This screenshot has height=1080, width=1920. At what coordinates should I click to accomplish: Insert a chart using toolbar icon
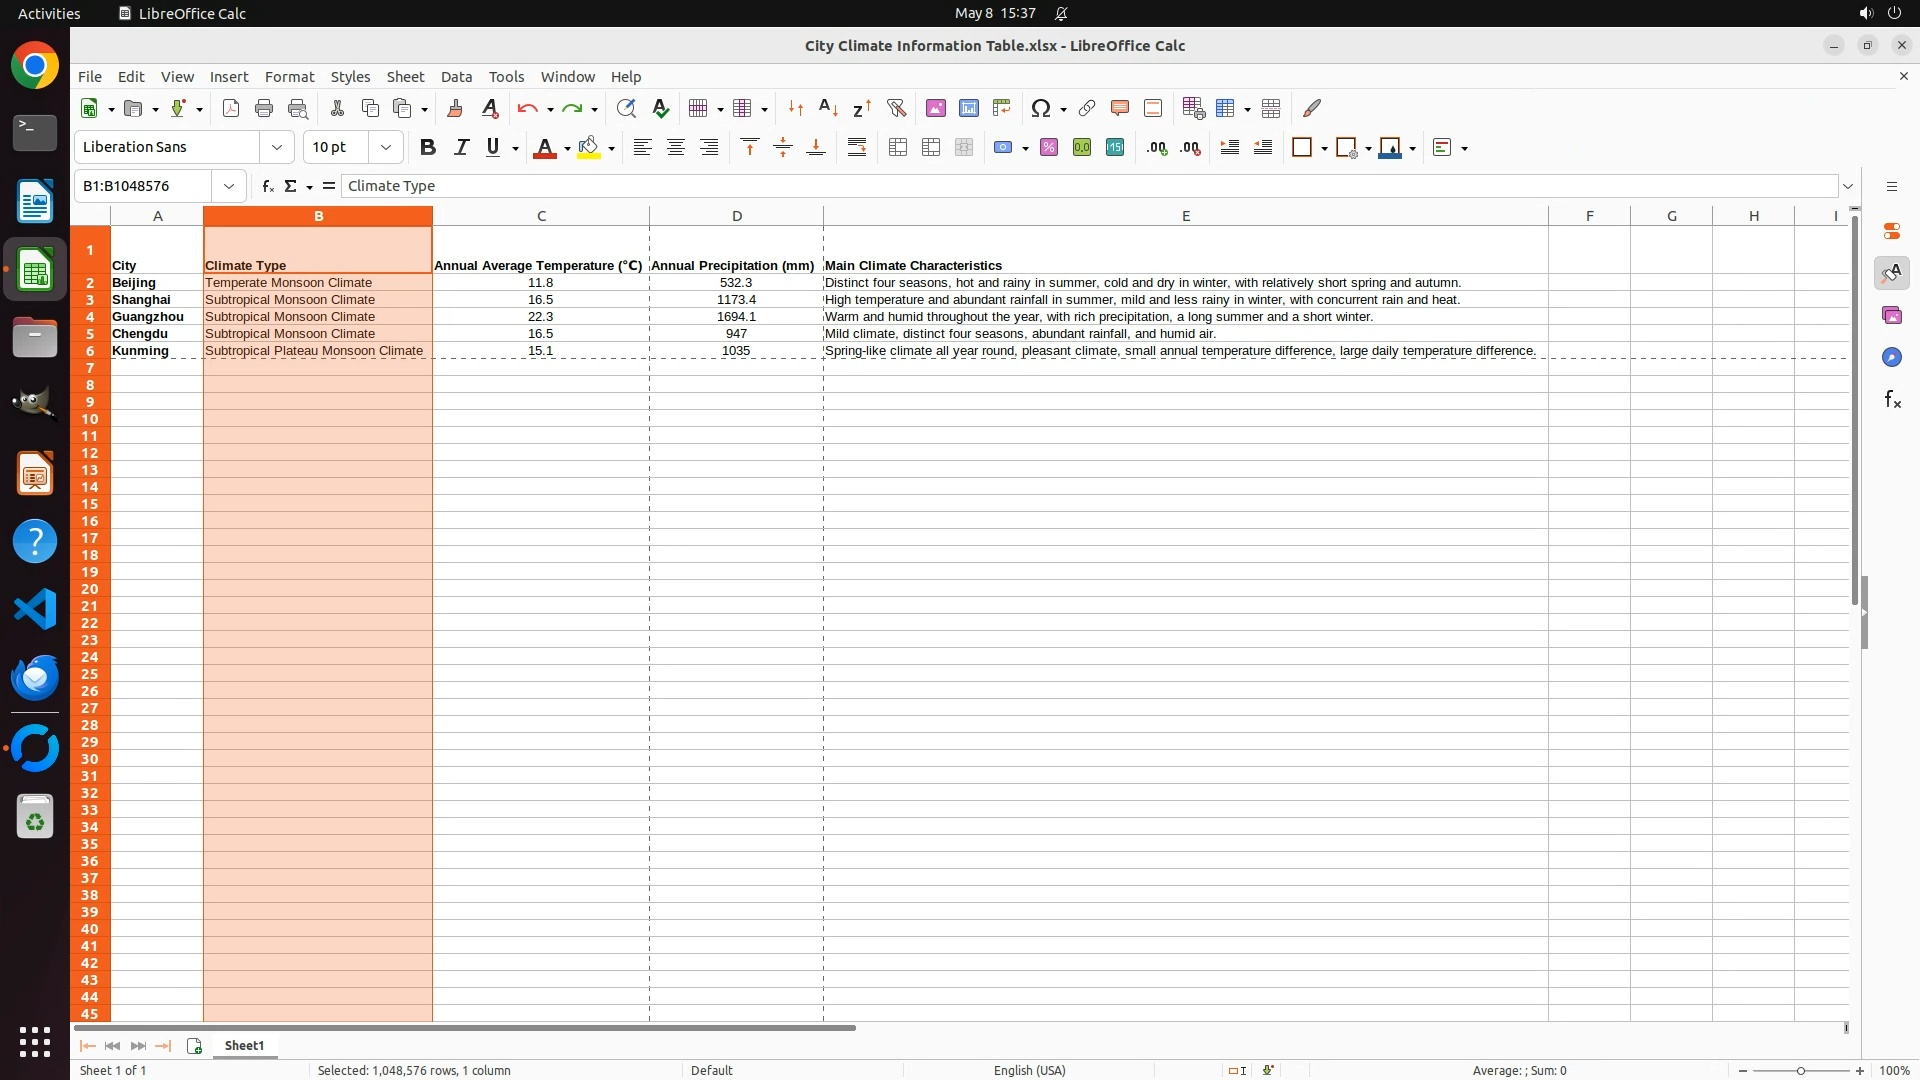[968, 108]
